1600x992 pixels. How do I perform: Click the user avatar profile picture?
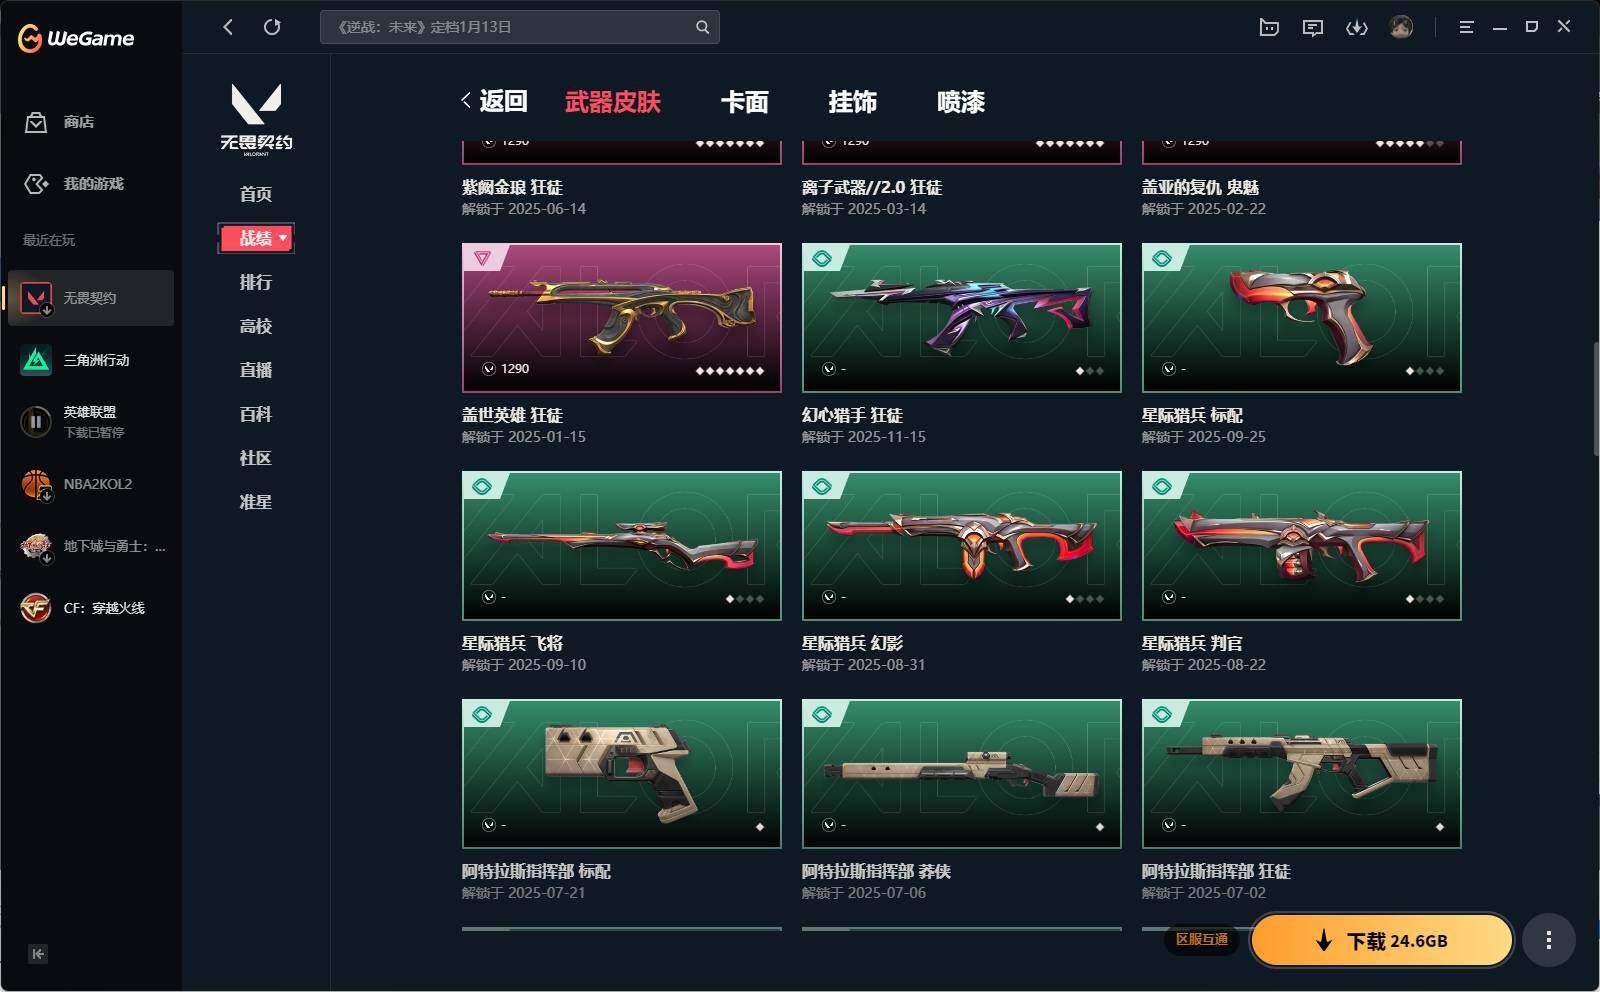pyautogui.click(x=1401, y=27)
